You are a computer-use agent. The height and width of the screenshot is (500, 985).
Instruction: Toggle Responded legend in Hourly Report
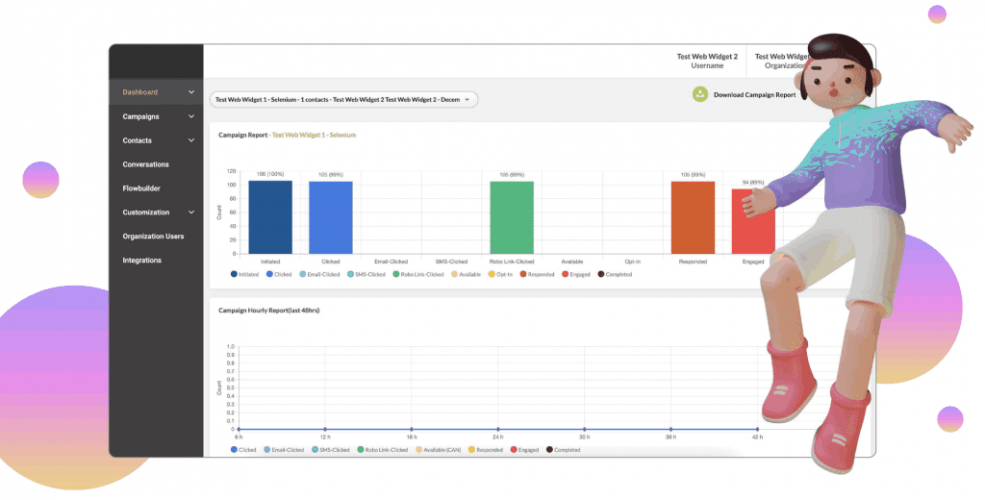pyautogui.click(x=486, y=450)
